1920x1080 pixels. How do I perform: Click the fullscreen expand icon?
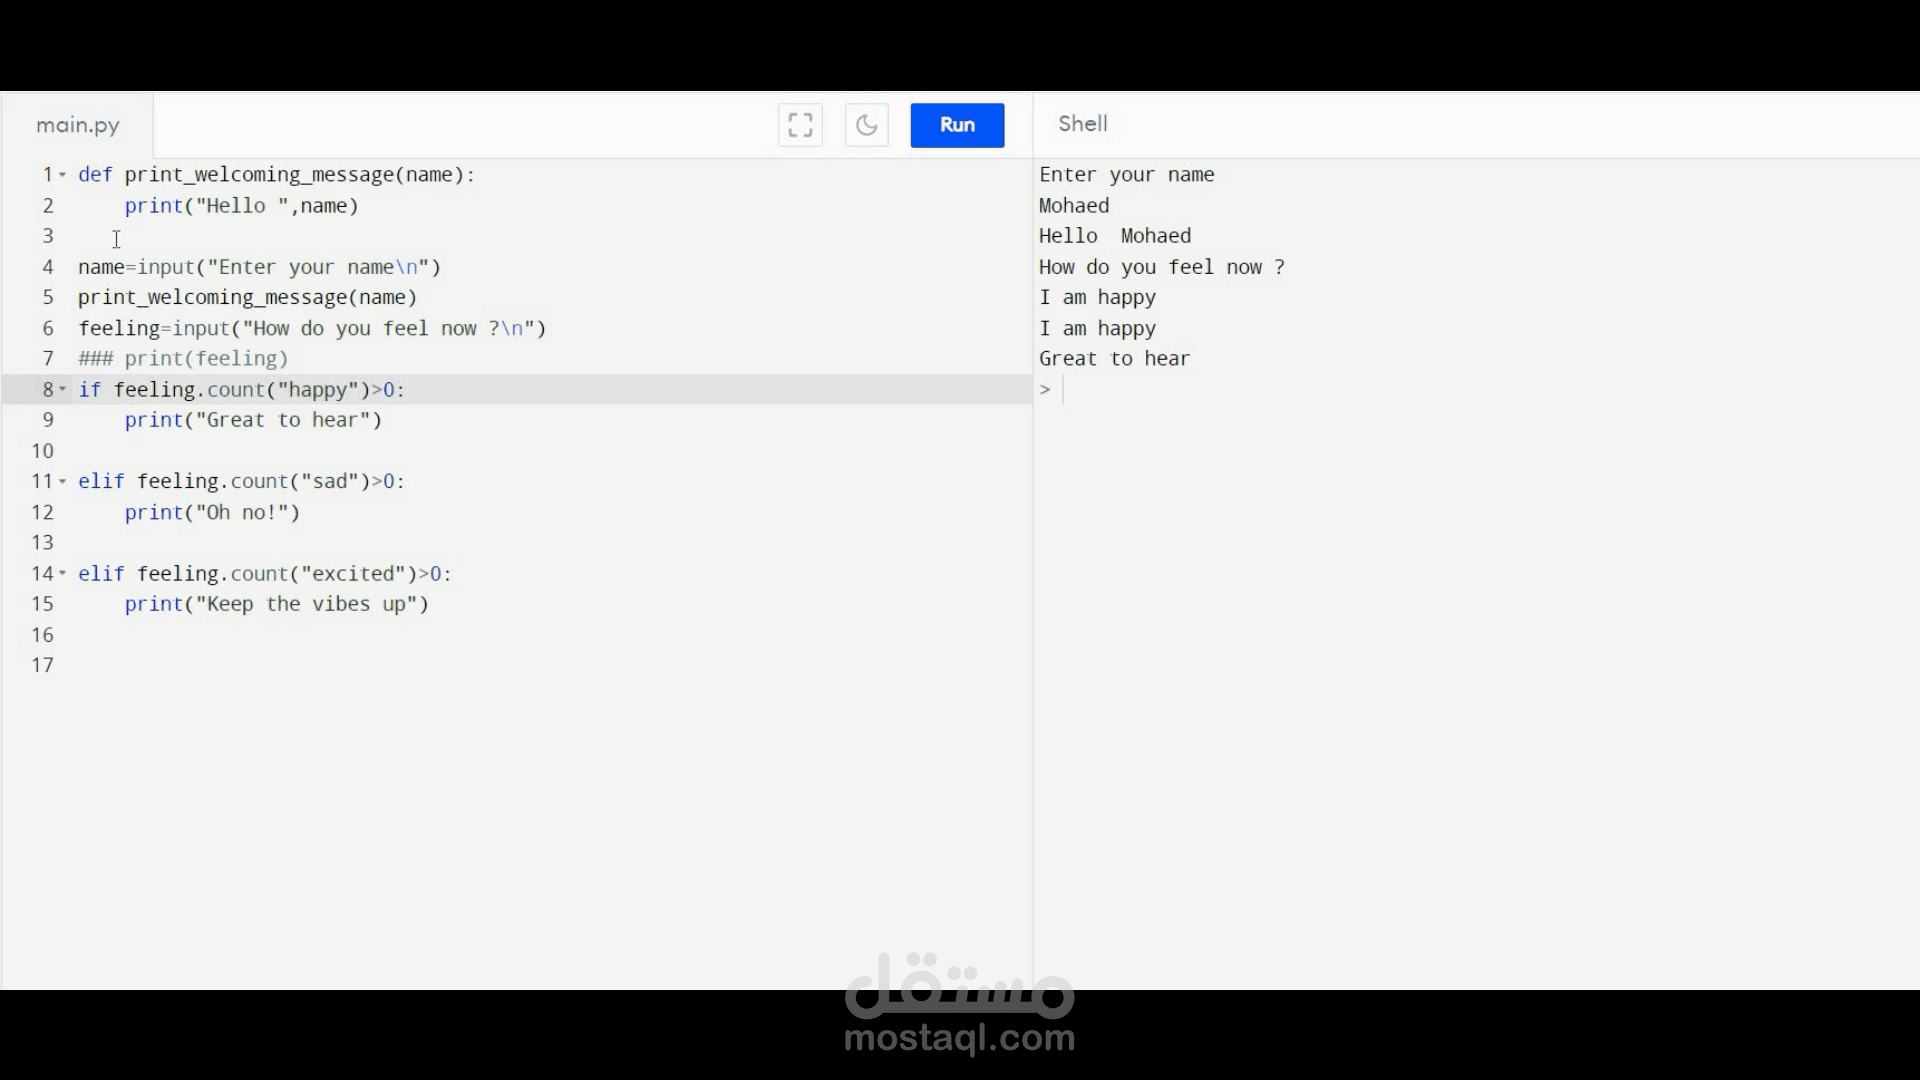(x=800, y=125)
